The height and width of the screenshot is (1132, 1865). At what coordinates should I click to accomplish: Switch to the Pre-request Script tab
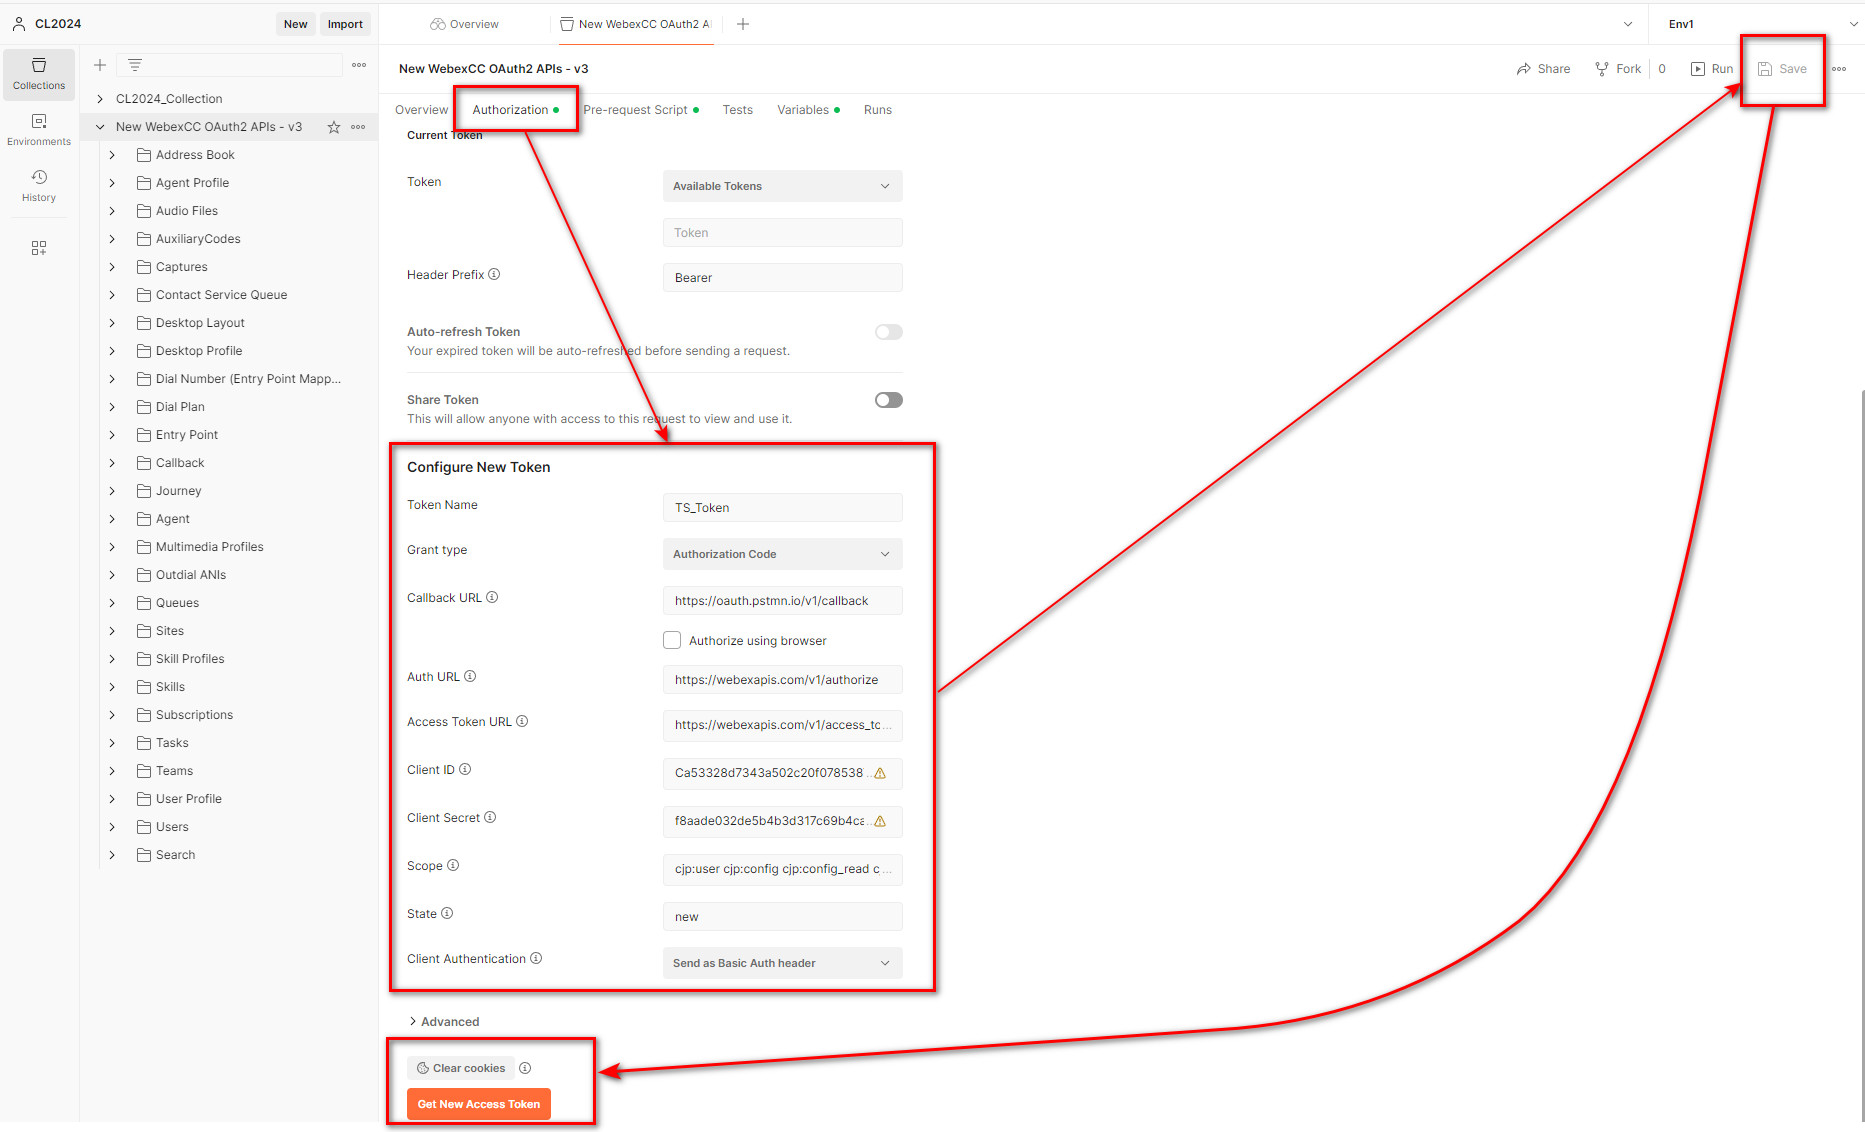(641, 110)
